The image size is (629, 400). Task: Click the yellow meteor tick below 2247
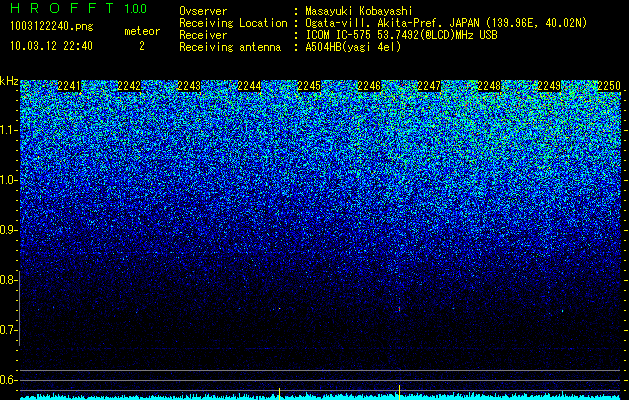click(399, 391)
